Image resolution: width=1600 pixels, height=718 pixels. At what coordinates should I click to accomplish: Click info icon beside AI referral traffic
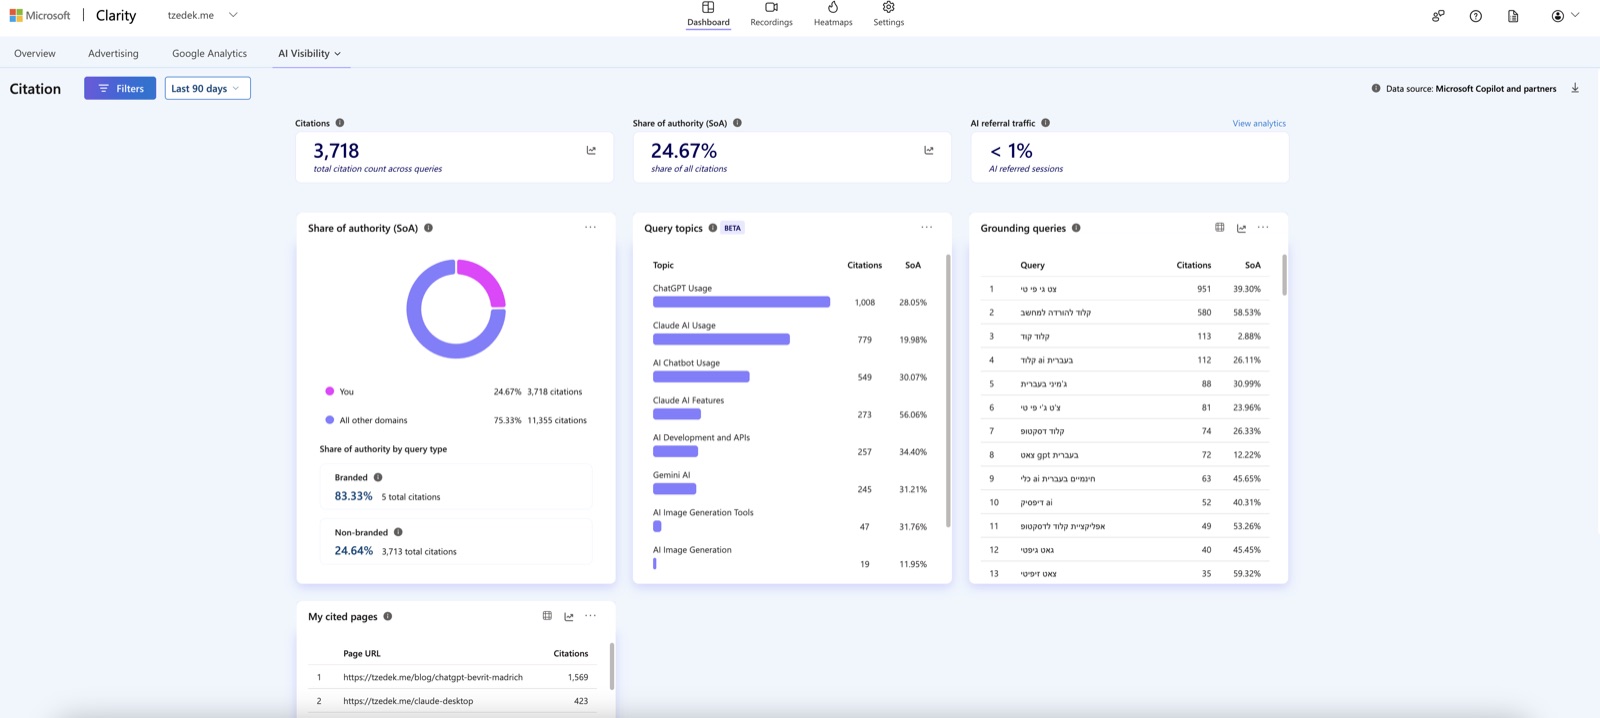(1045, 123)
